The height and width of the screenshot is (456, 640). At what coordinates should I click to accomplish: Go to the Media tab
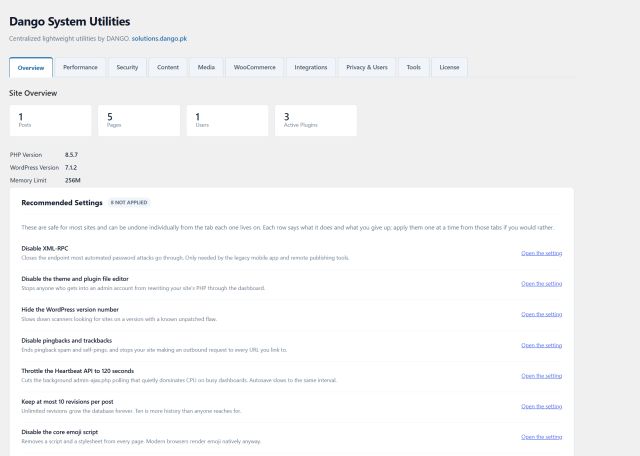coord(206,67)
